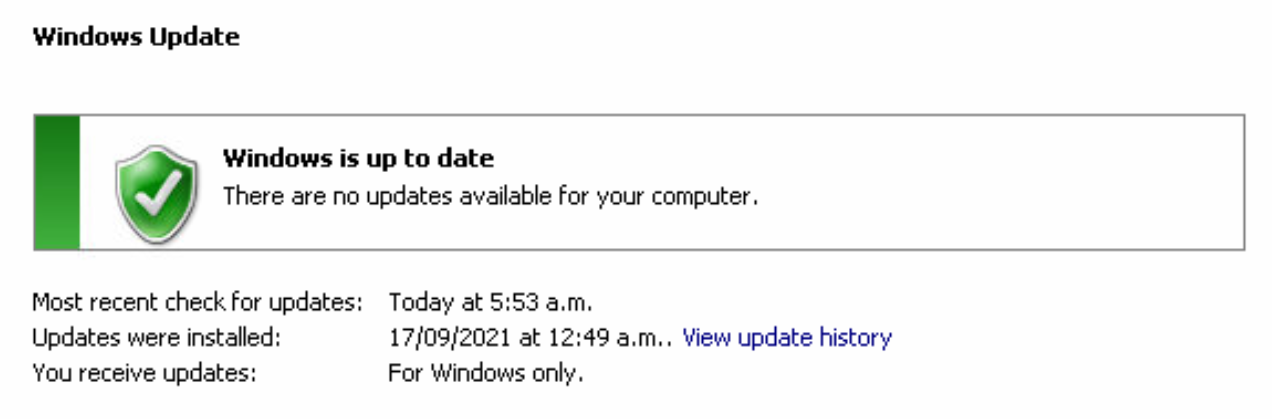Image resolution: width=1272 pixels, height=419 pixels.
Task: Select the 17/09/2021 installation date
Action: pos(448,337)
